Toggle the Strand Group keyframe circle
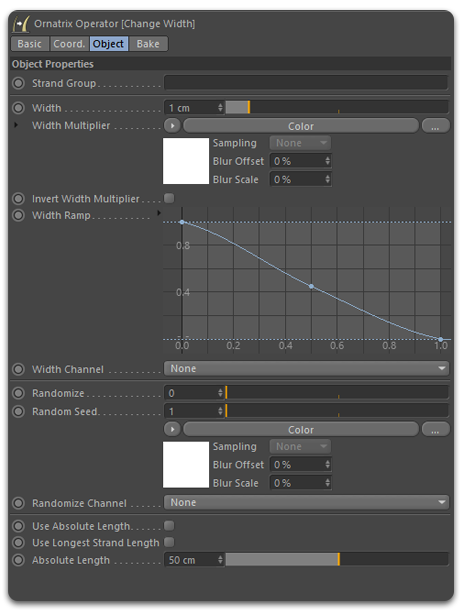The width and height of the screenshot is (464, 611). point(18,83)
